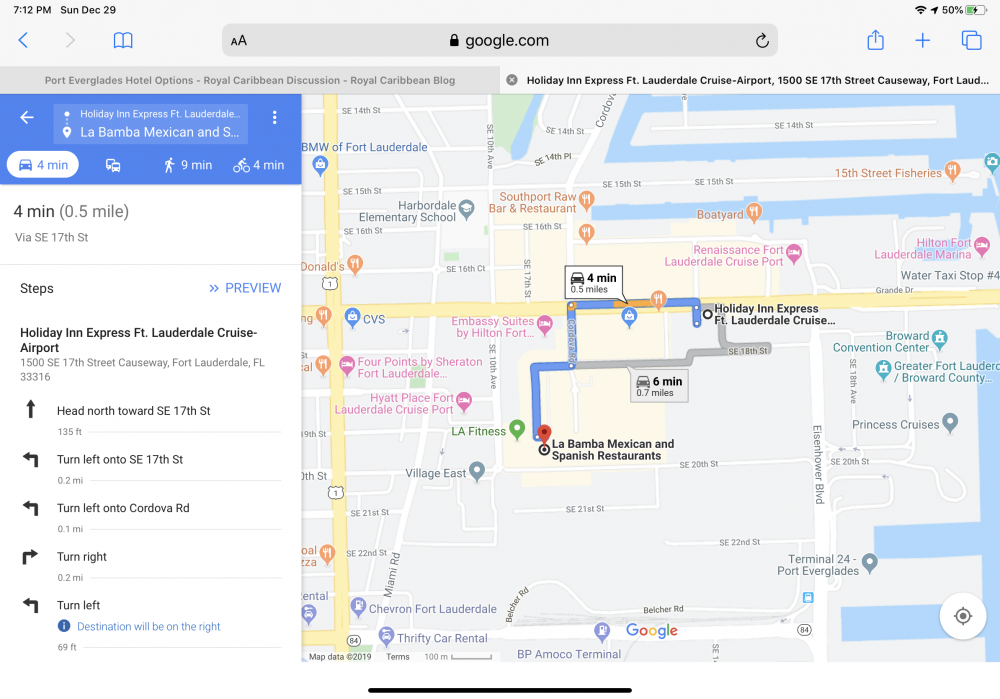Add a new Safari tab with plus
Screen dimensions: 1000x699
(x=922, y=40)
